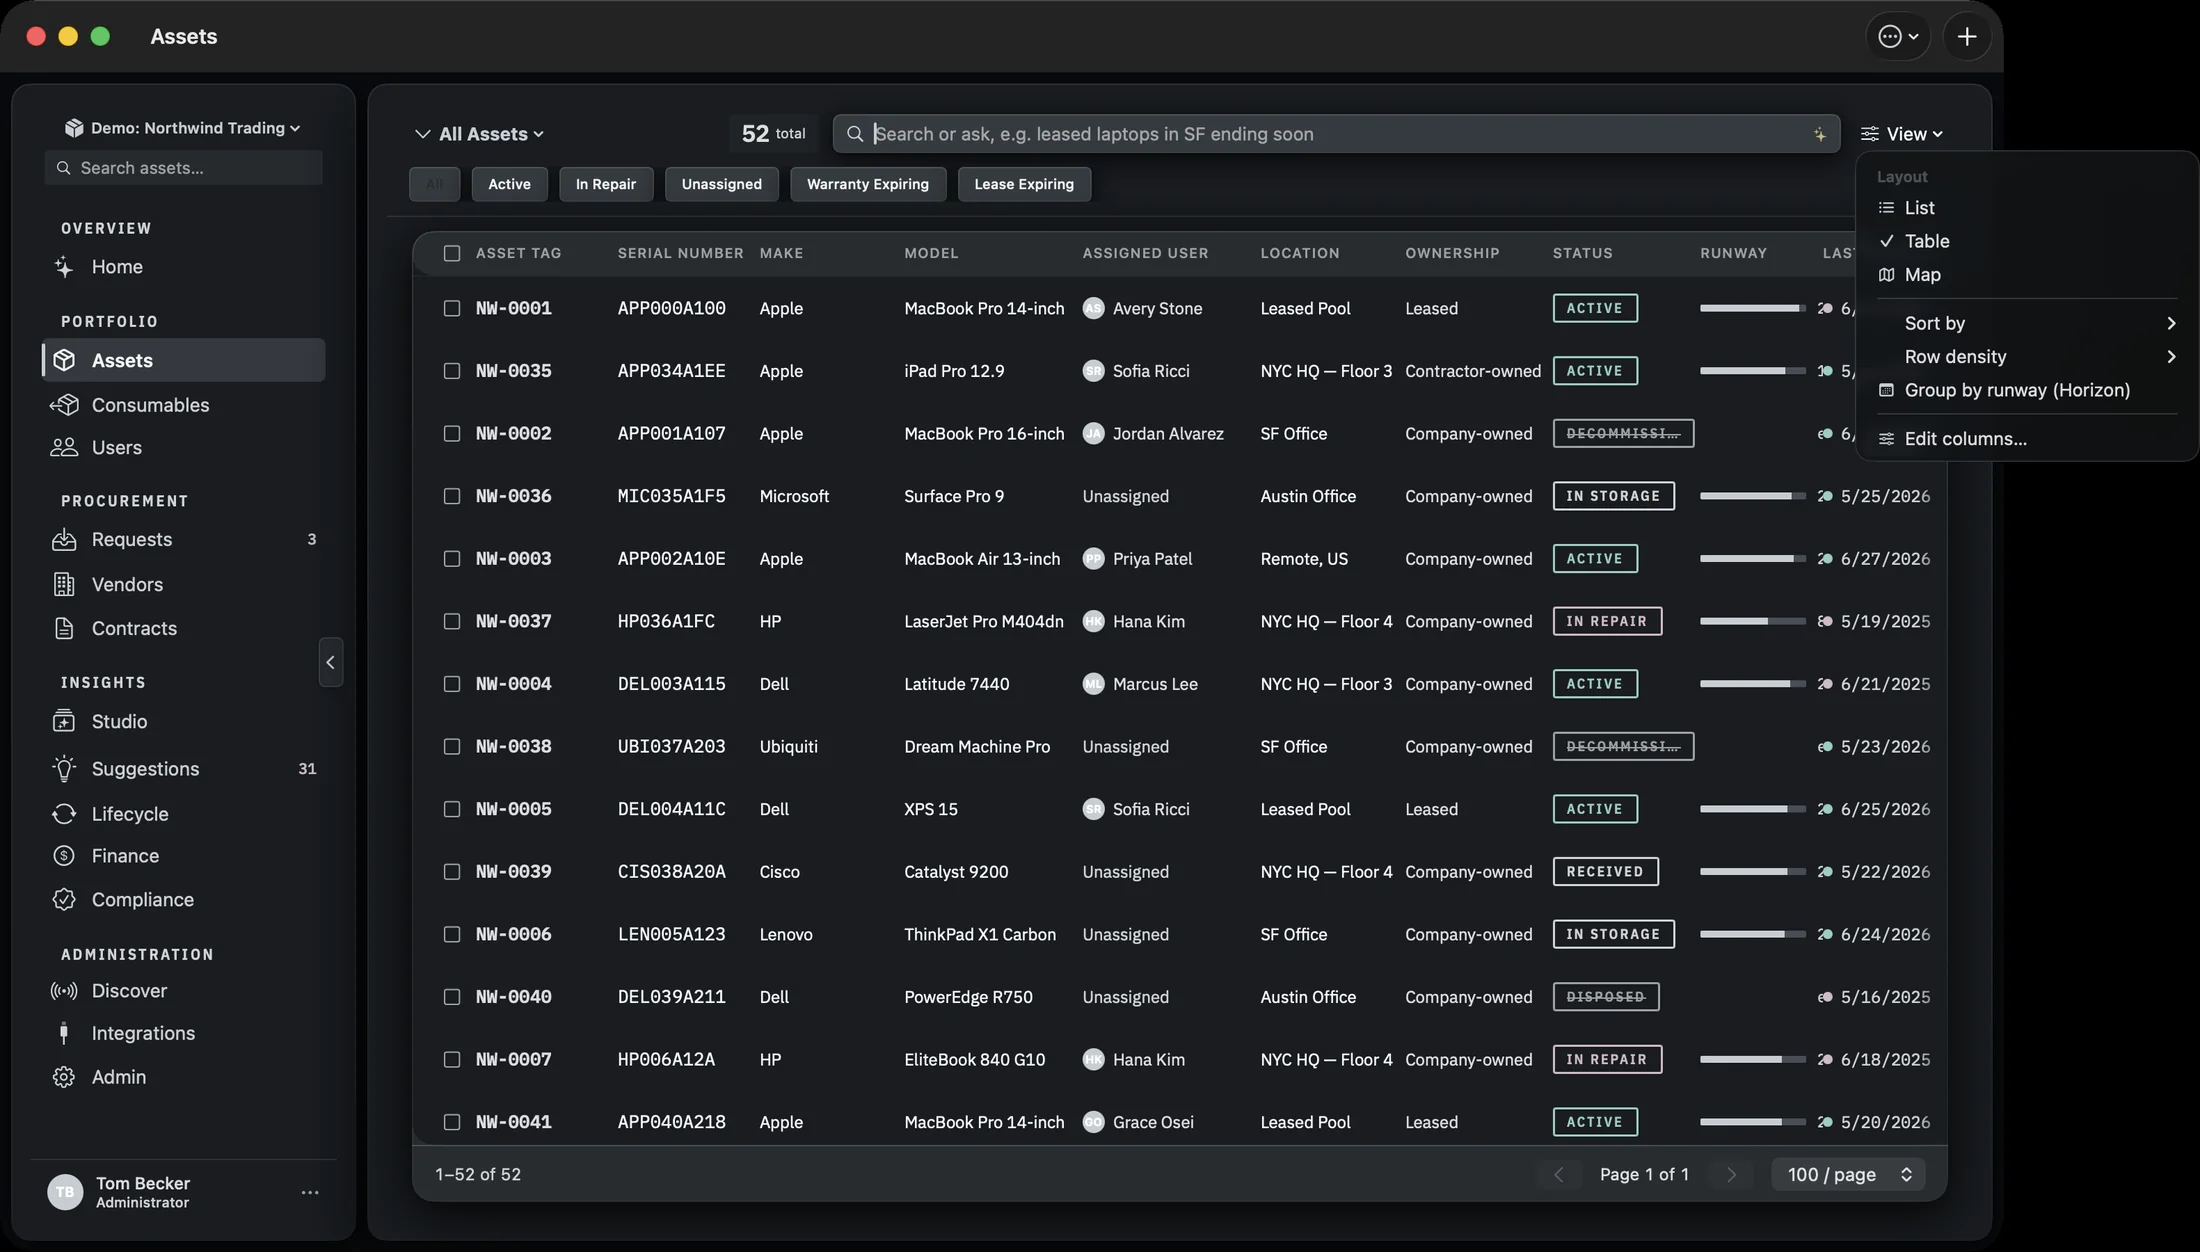Click the Finance dollar icon
2200x1252 pixels.
tap(64, 856)
